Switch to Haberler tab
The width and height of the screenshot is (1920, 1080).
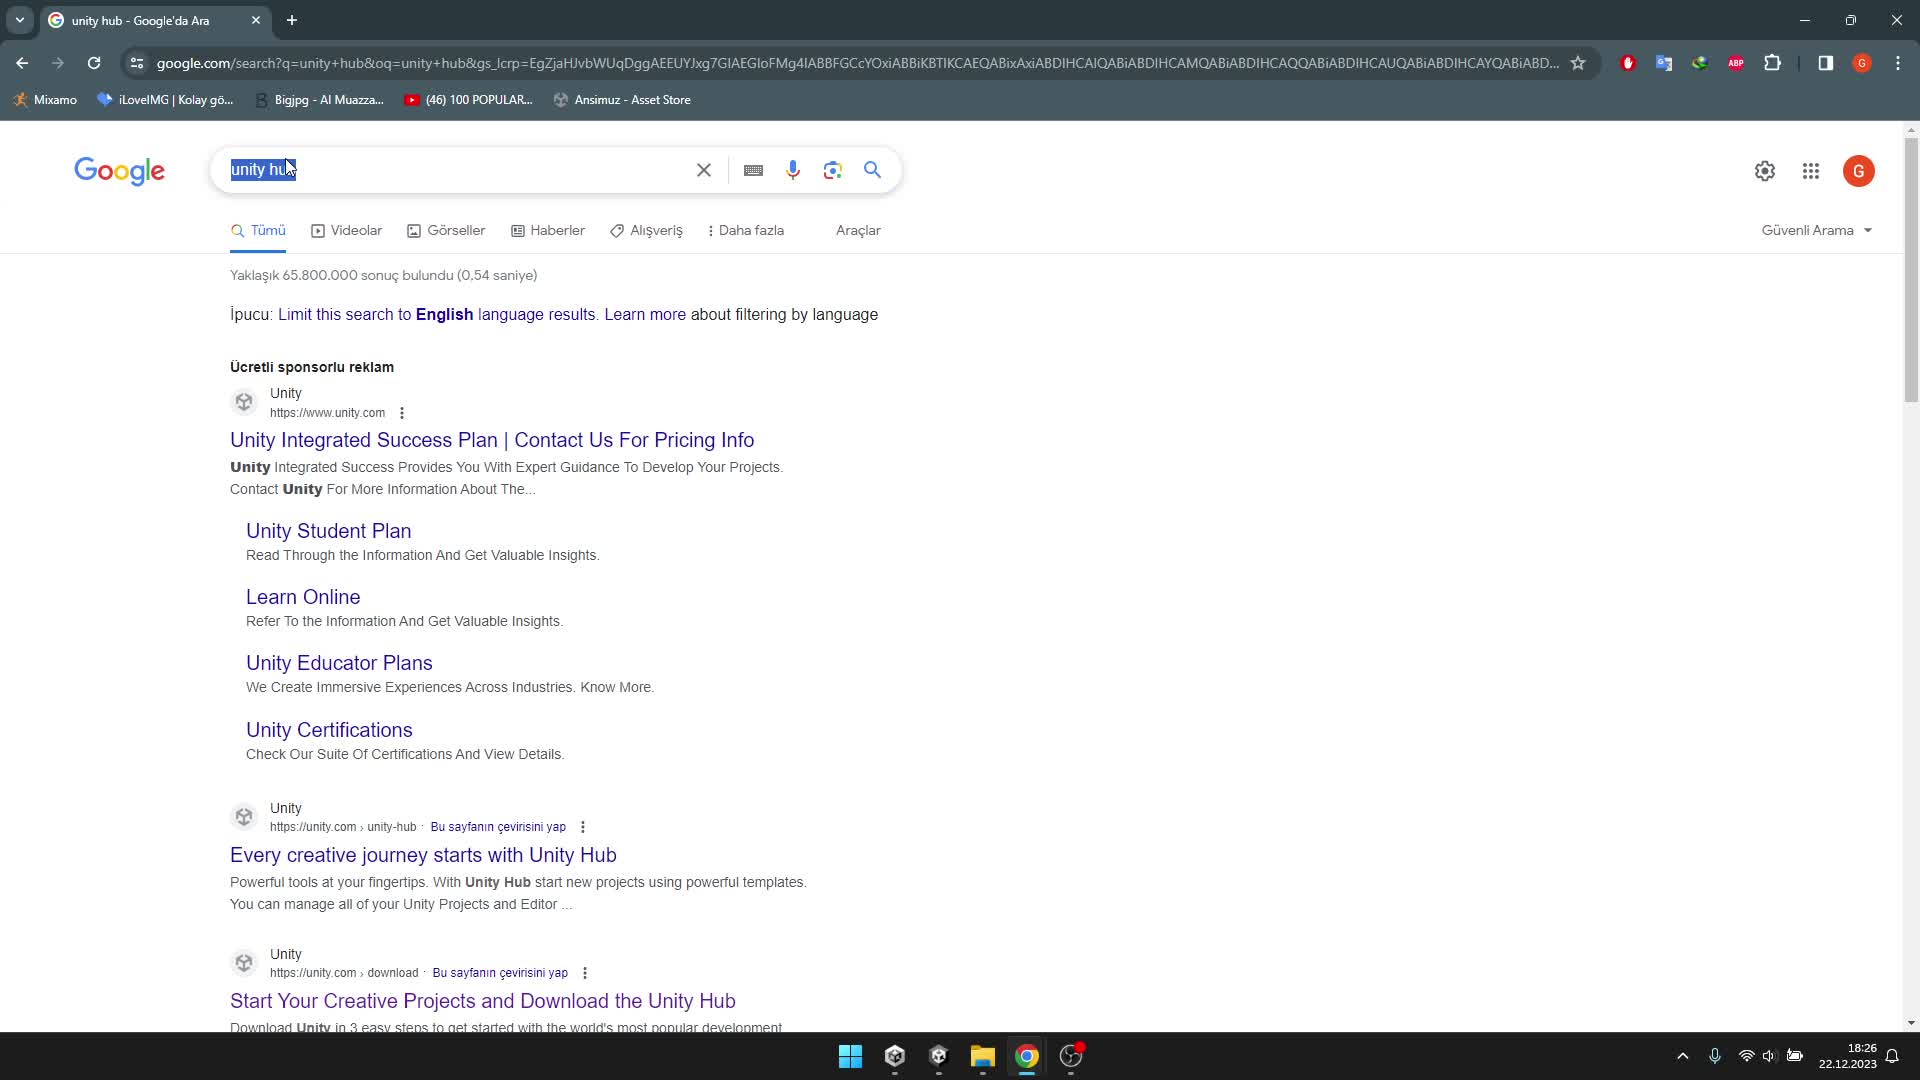coord(548,230)
